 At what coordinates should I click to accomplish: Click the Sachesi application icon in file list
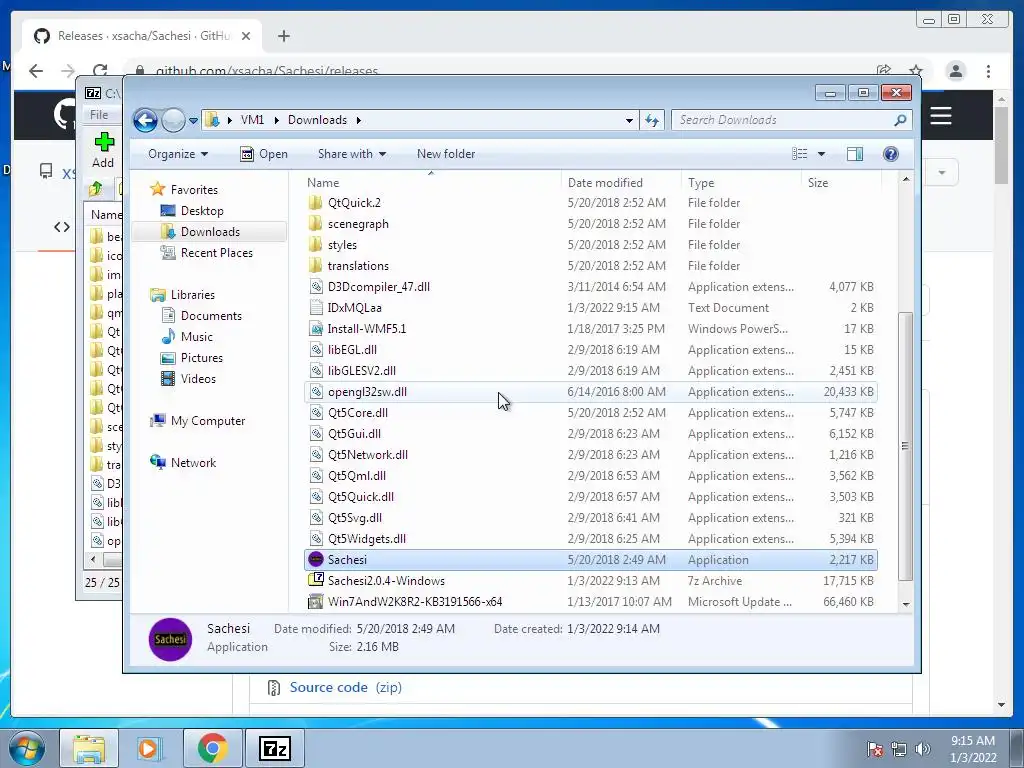click(316, 560)
